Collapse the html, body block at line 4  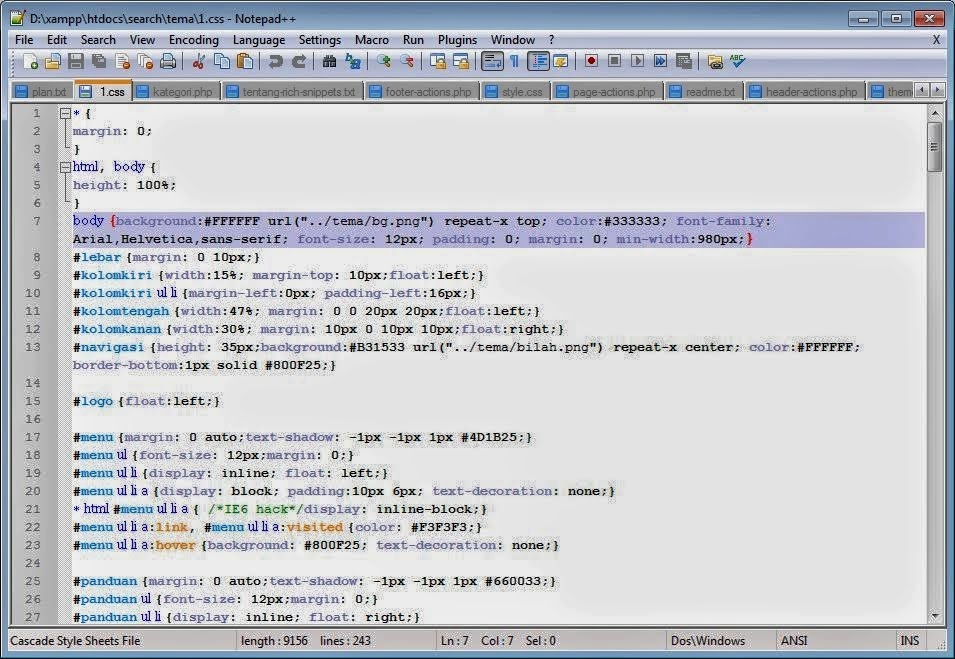(65, 167)
